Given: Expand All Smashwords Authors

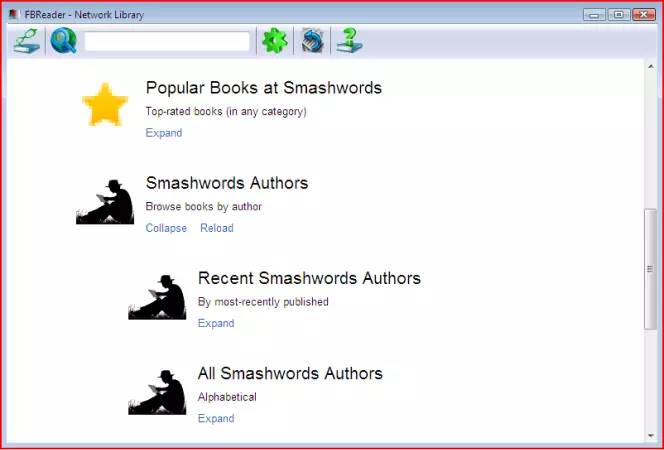Looking at the screenshot, I should (216, 419).
